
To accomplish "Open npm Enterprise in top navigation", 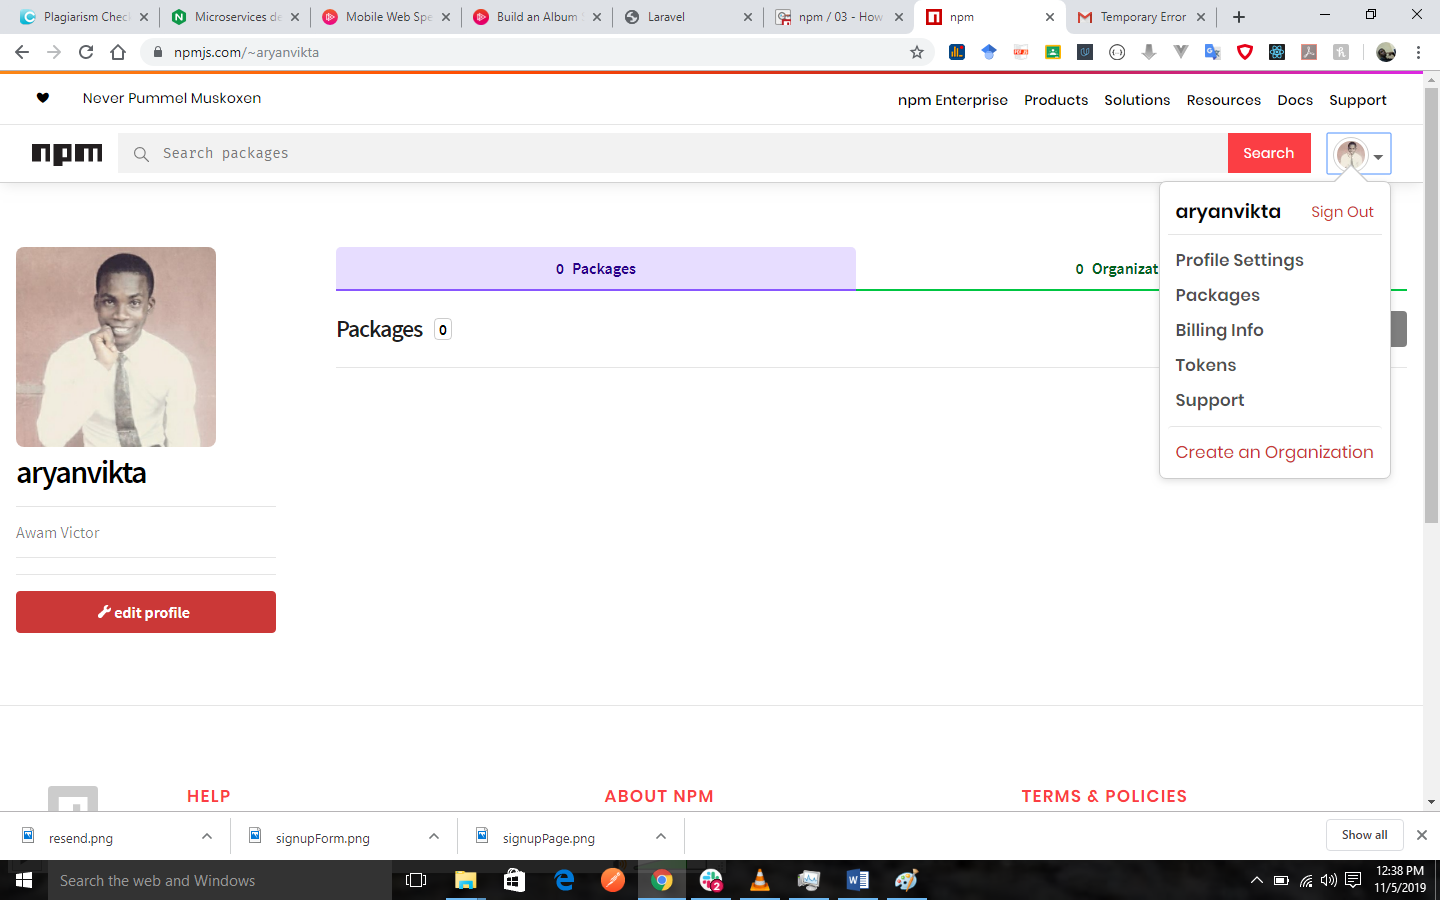I will point(952,100).
